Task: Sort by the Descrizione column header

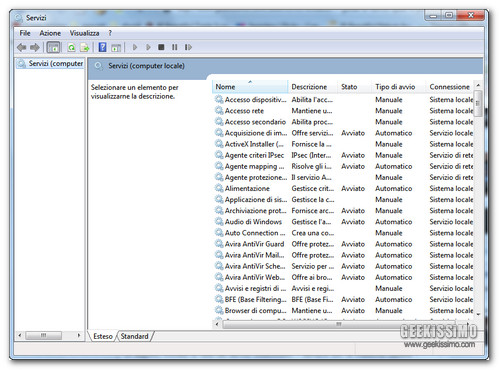Action: click(x=313, y=87)
